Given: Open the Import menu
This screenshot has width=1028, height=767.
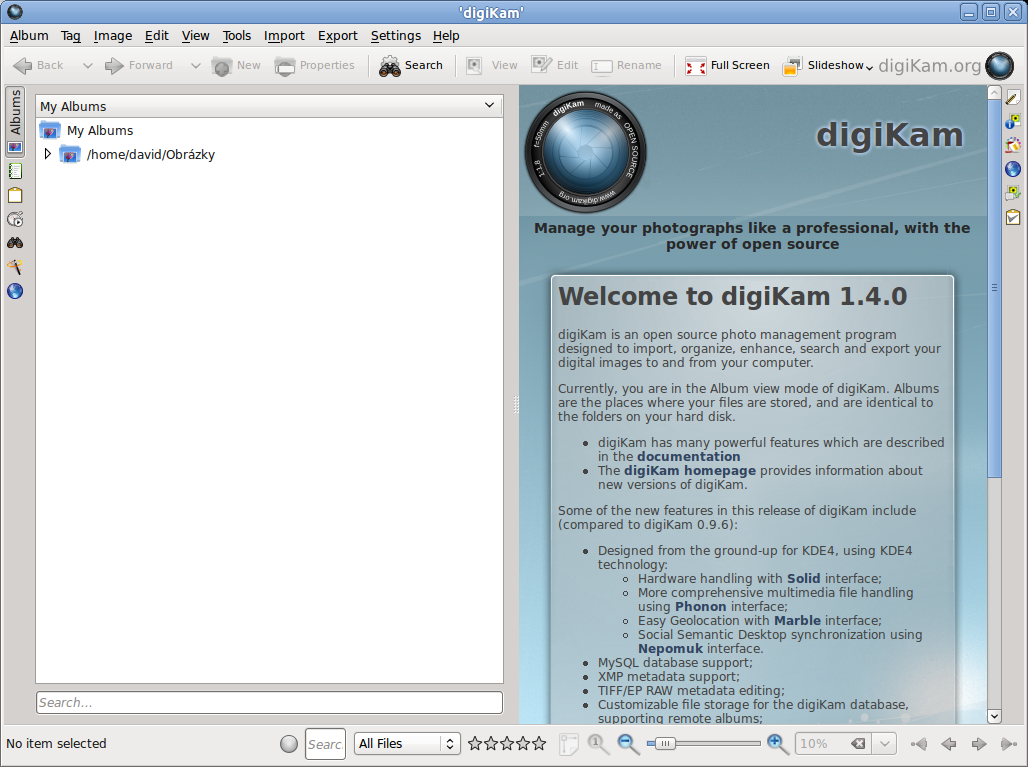Looking at the screenshot, I should point(284,35).
